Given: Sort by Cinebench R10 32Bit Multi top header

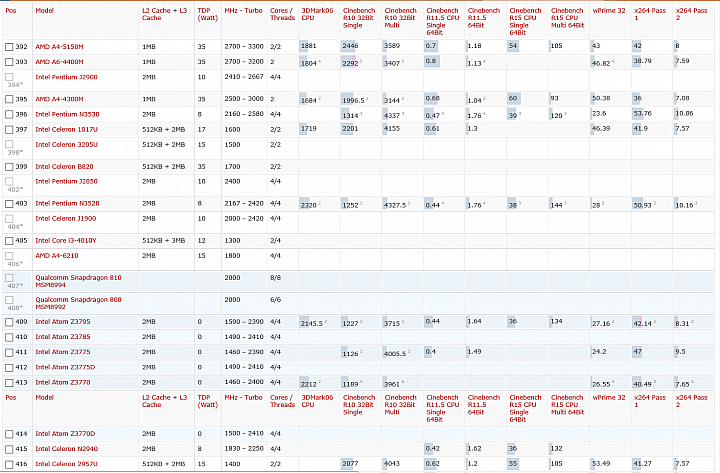Looking at the screenshot, I should click(x=400, y=18).
